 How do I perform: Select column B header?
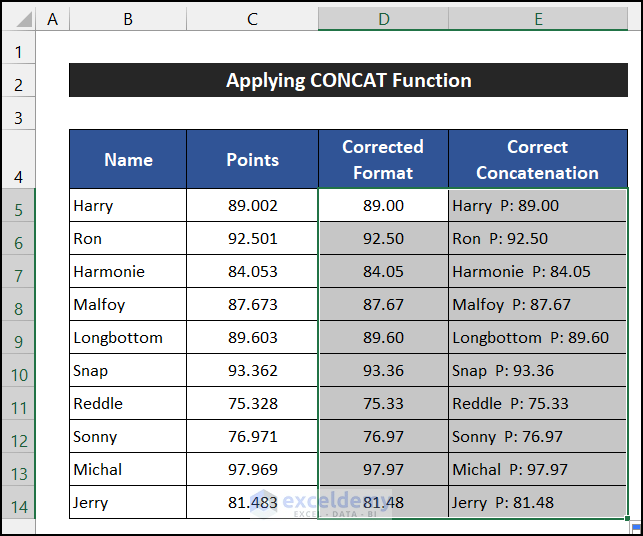[x=128, y=18]
